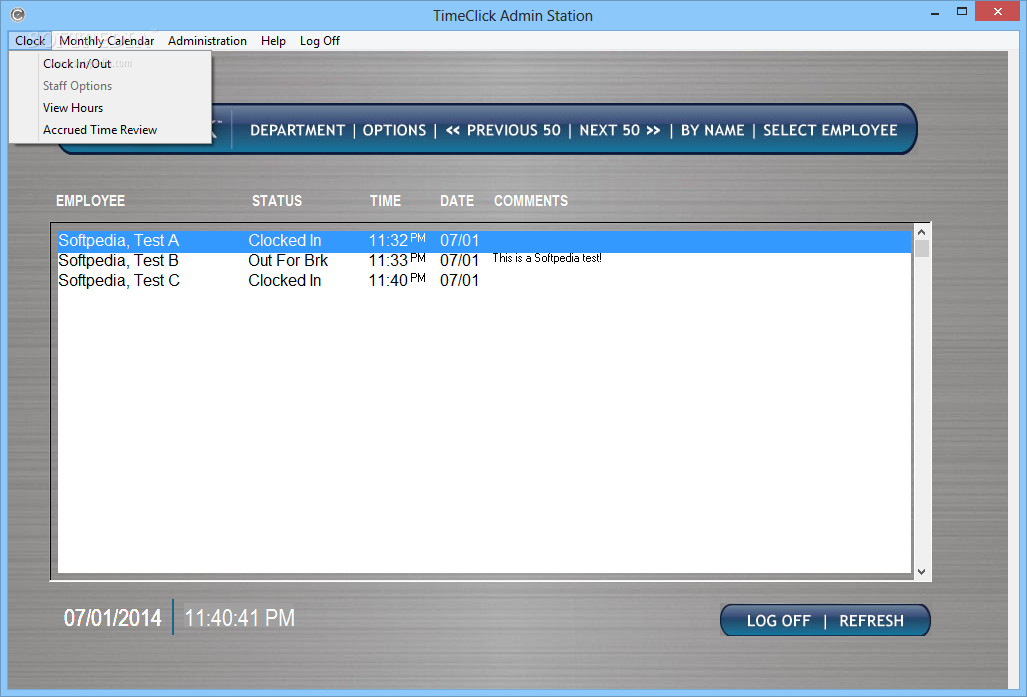1027x697 pixels.
Task: Select the Softpedia, Test A row
Action: tap(484, 241)
